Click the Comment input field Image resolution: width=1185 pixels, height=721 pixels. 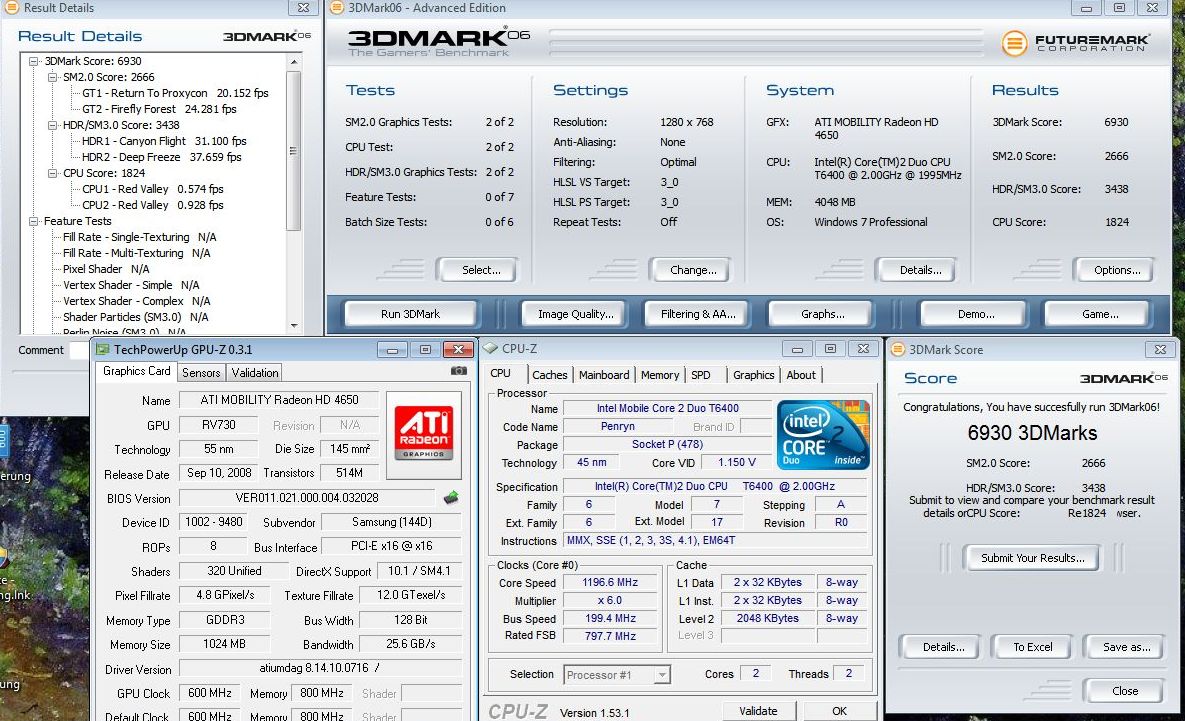coord(79,350)
